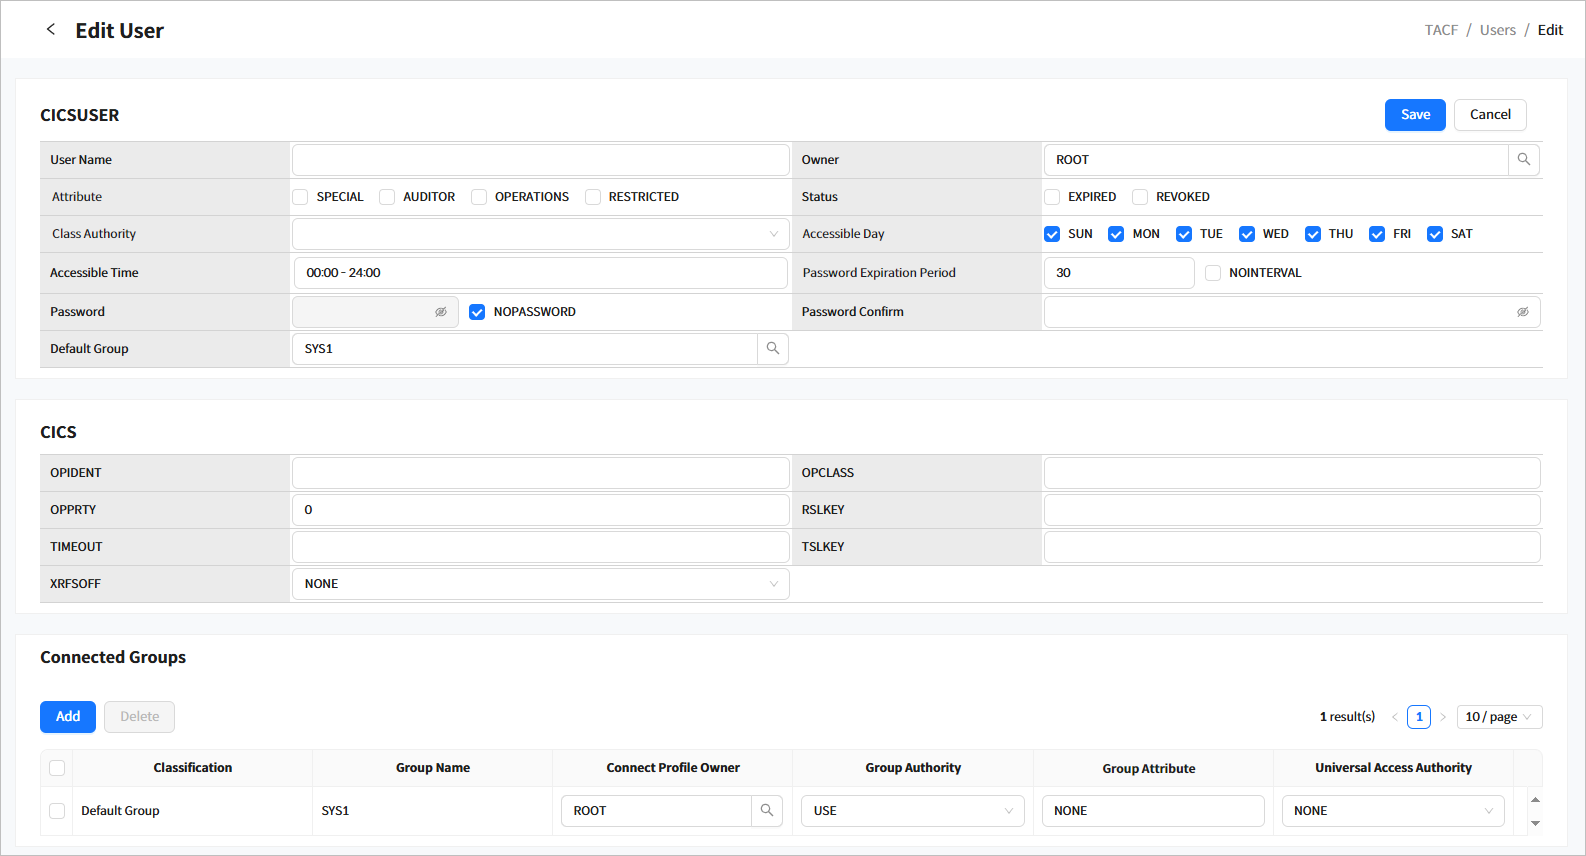Screen dimensions: 1586x856
Task: Expand the XRFSOFF dropdown
Action: 540,584
